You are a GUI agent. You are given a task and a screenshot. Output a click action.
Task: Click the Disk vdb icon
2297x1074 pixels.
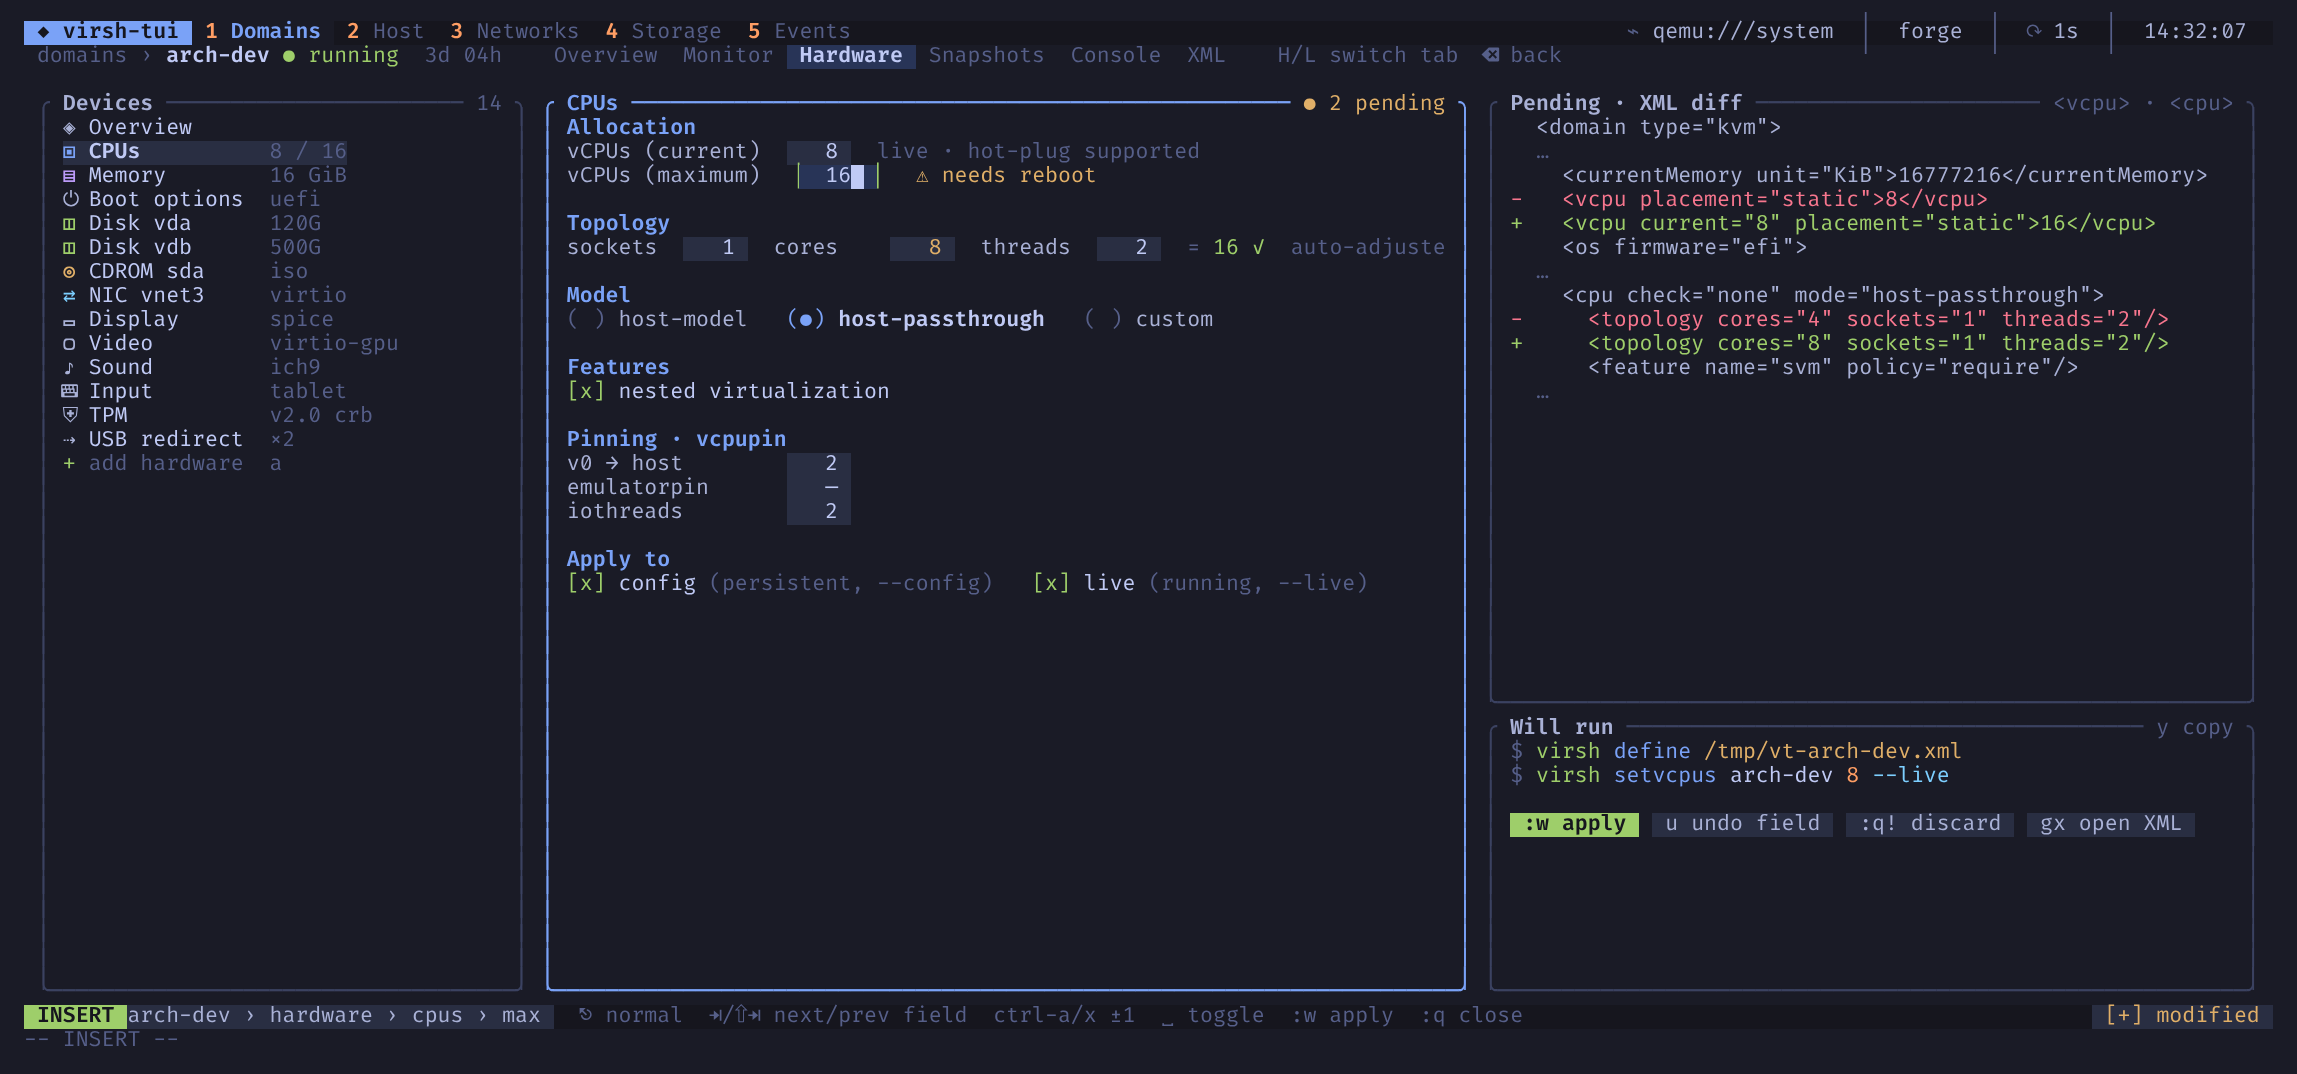coord(69,248)
